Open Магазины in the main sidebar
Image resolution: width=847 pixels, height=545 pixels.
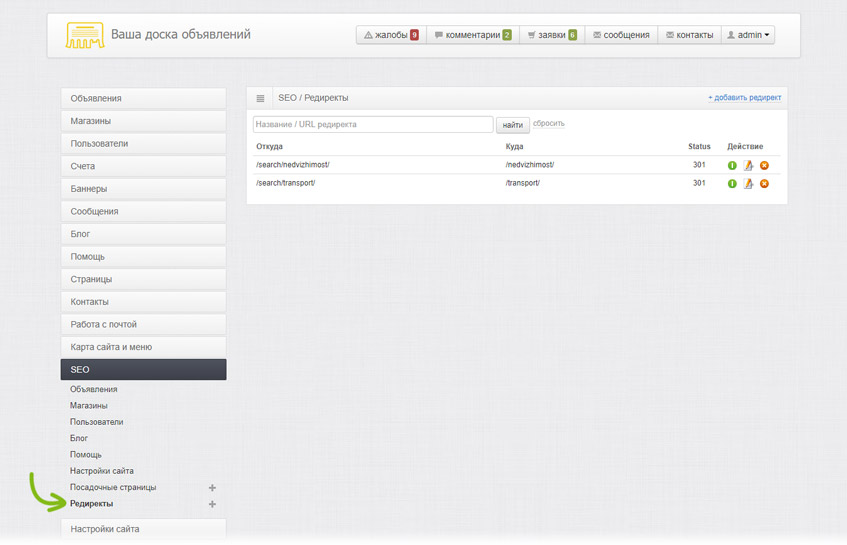143,121
